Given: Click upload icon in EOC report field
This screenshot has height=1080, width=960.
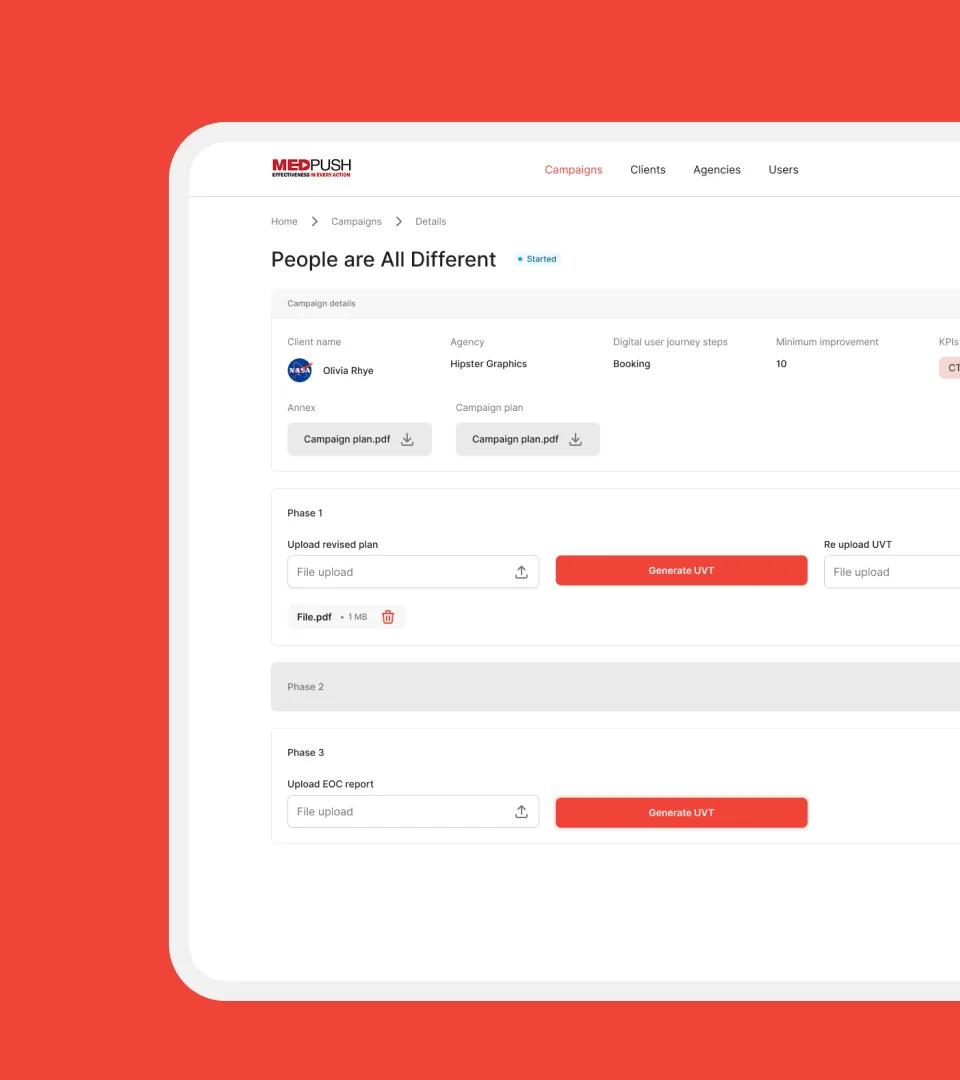Looking at the screenshot, I should [x=521, y=811].
